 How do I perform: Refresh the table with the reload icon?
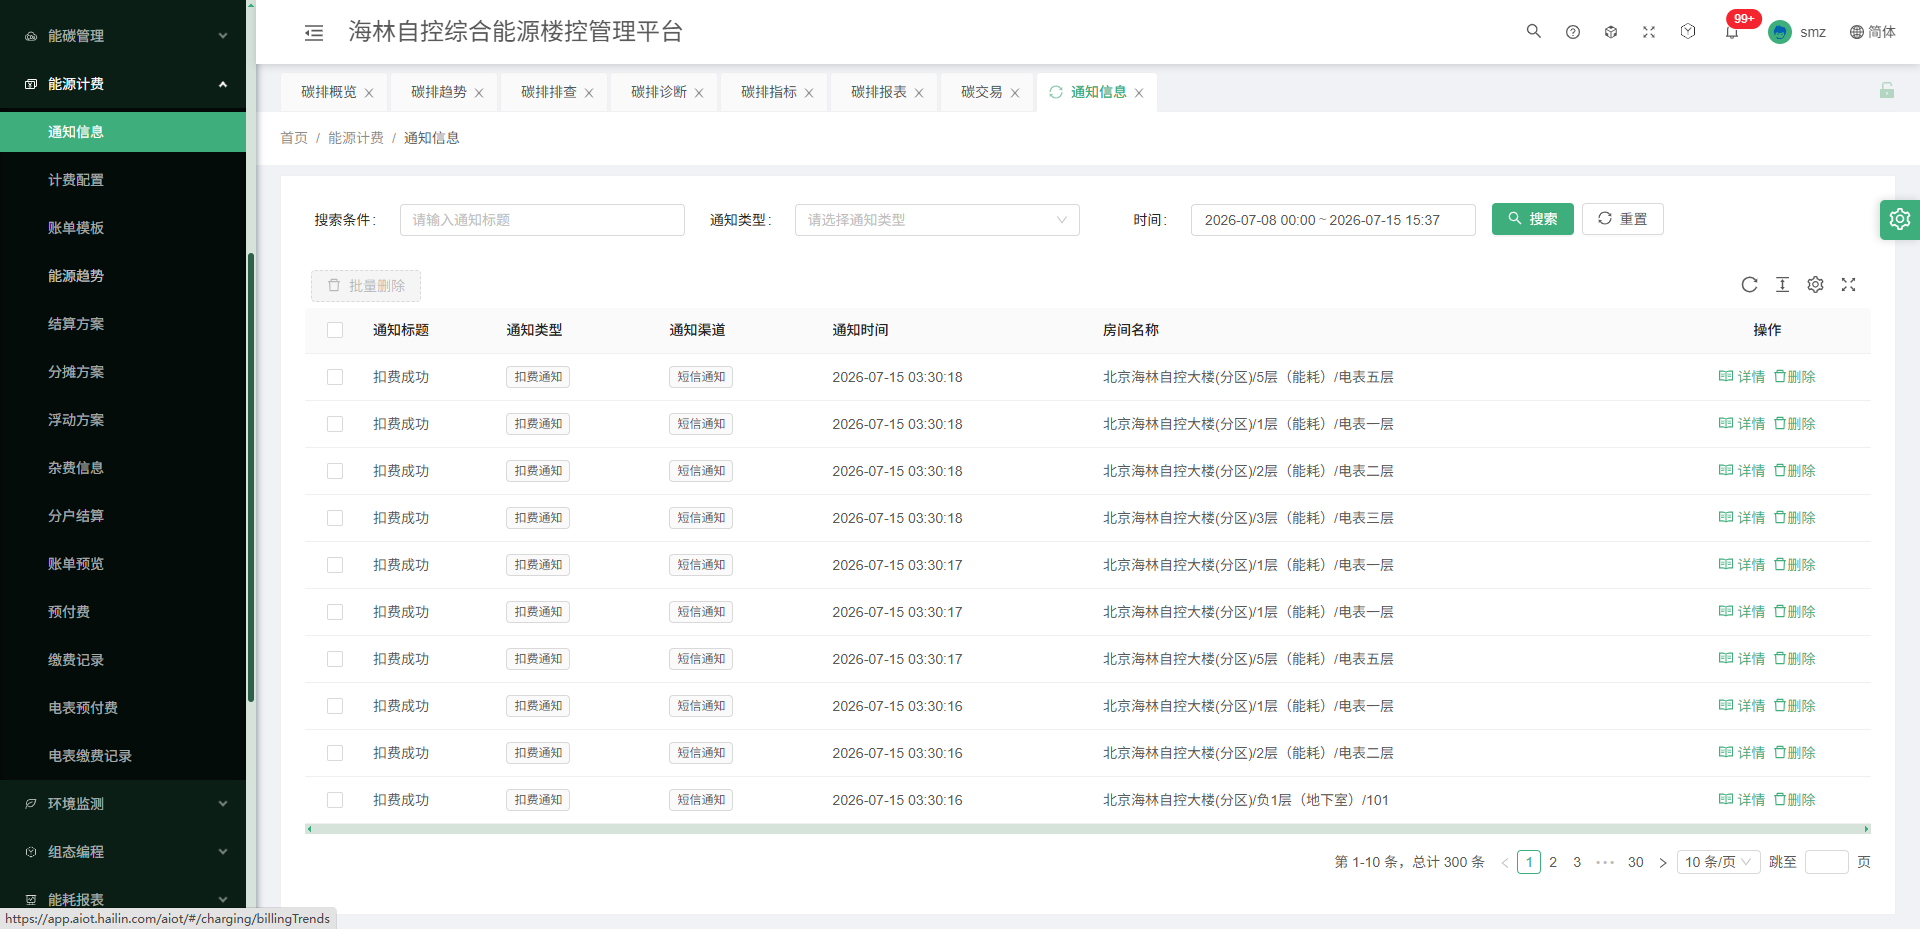tap(1749, 285)
